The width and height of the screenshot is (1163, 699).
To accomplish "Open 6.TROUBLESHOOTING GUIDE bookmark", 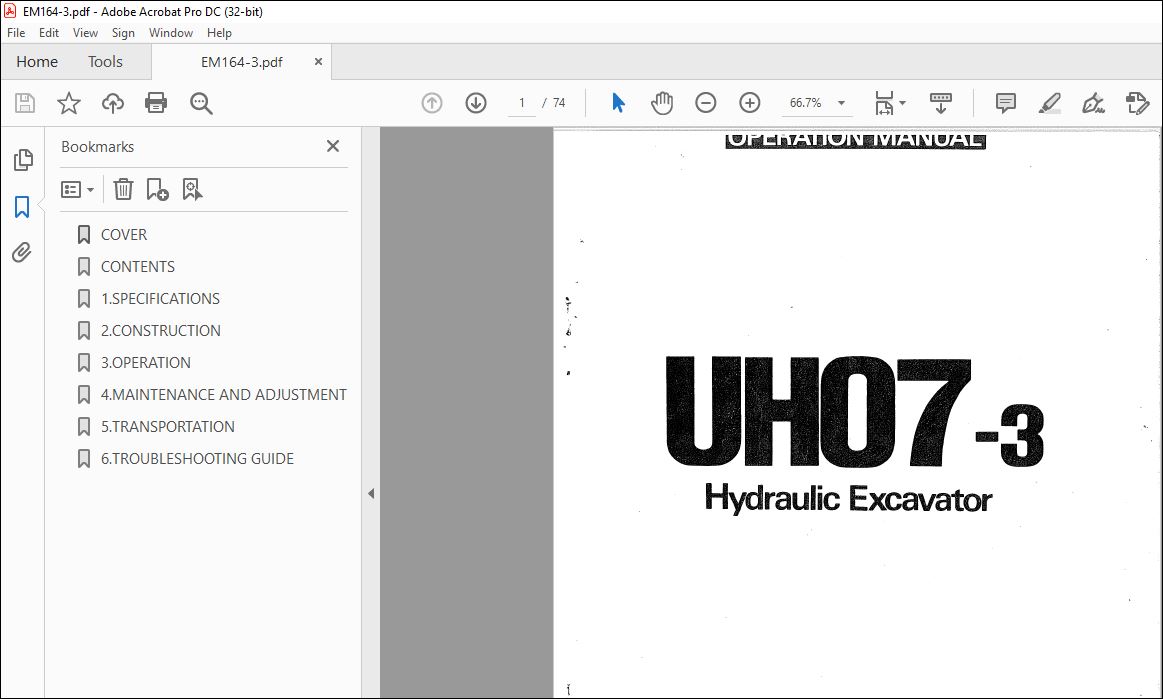I will click(x=197, y=458).
